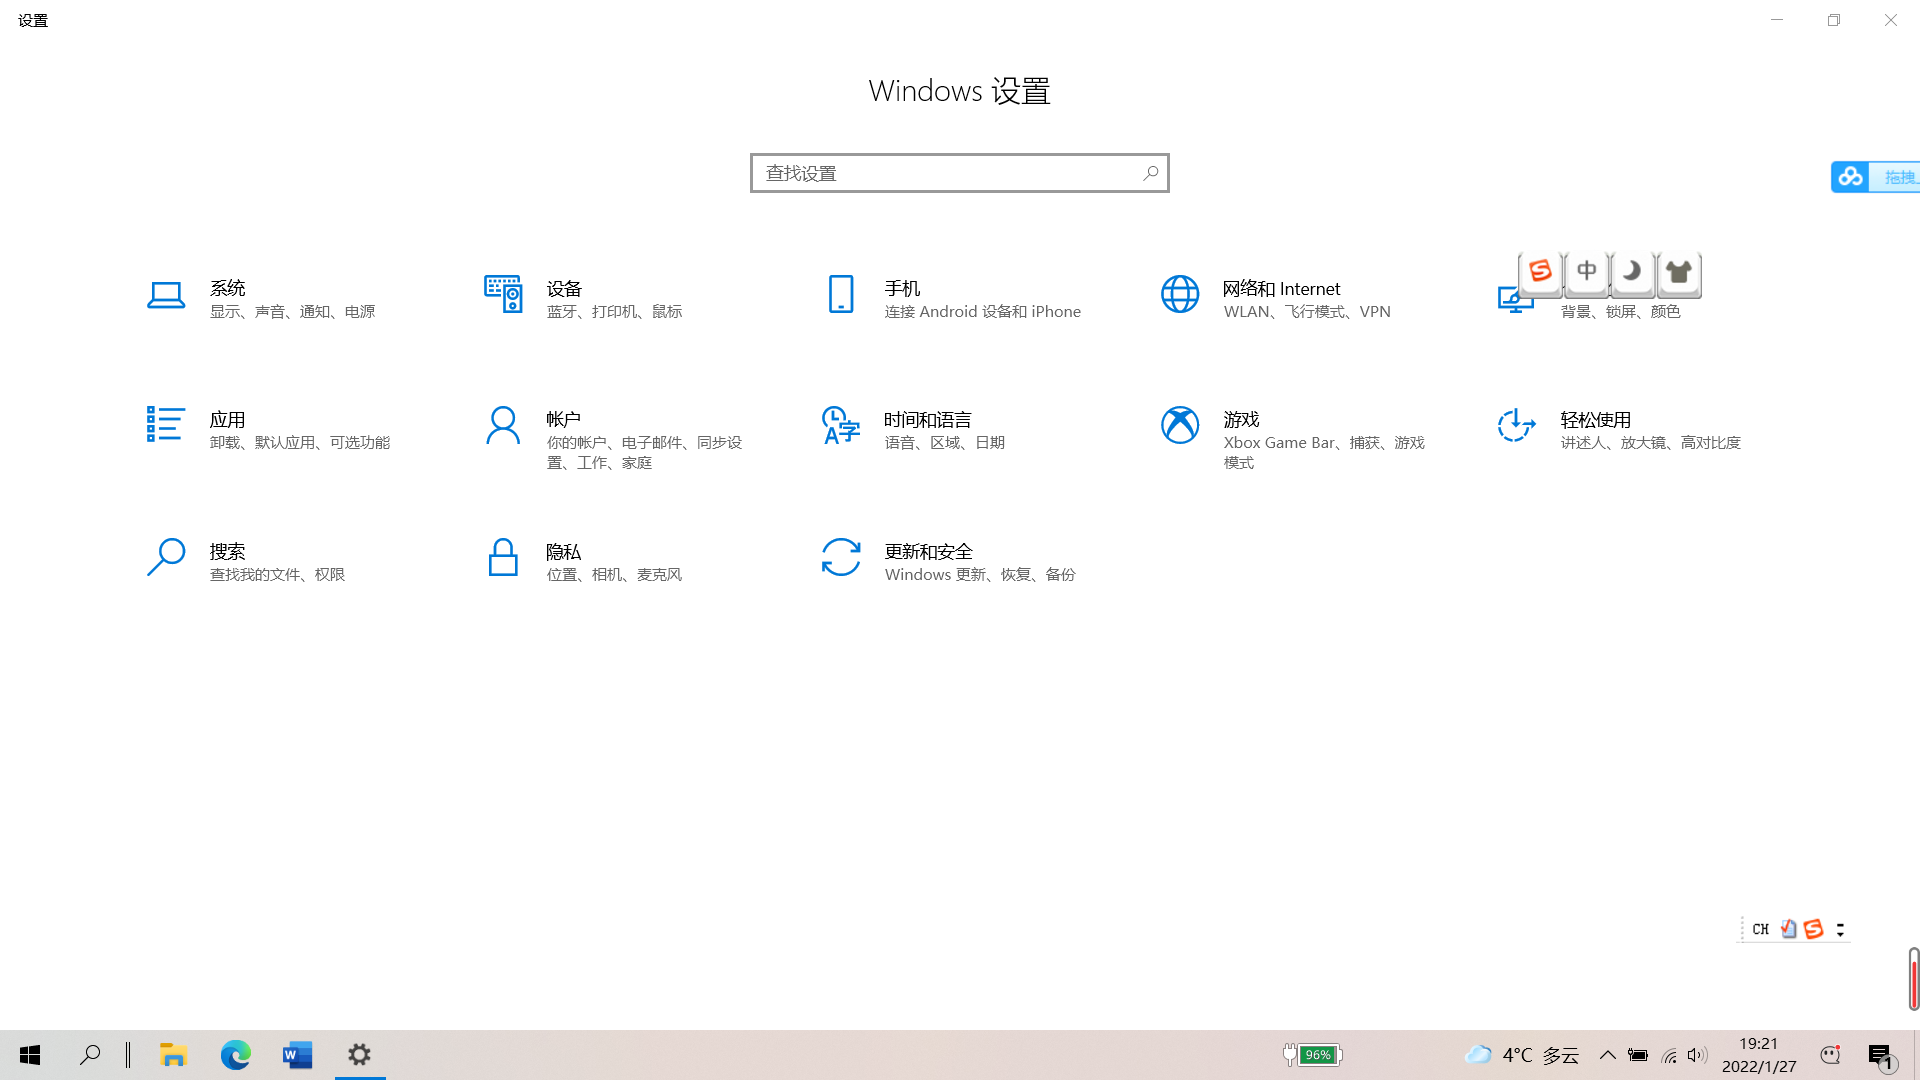Viewport: 1920px width, 1080px height.
Task: Open the 搜索 magnifier icon
Action: (166, 557)
